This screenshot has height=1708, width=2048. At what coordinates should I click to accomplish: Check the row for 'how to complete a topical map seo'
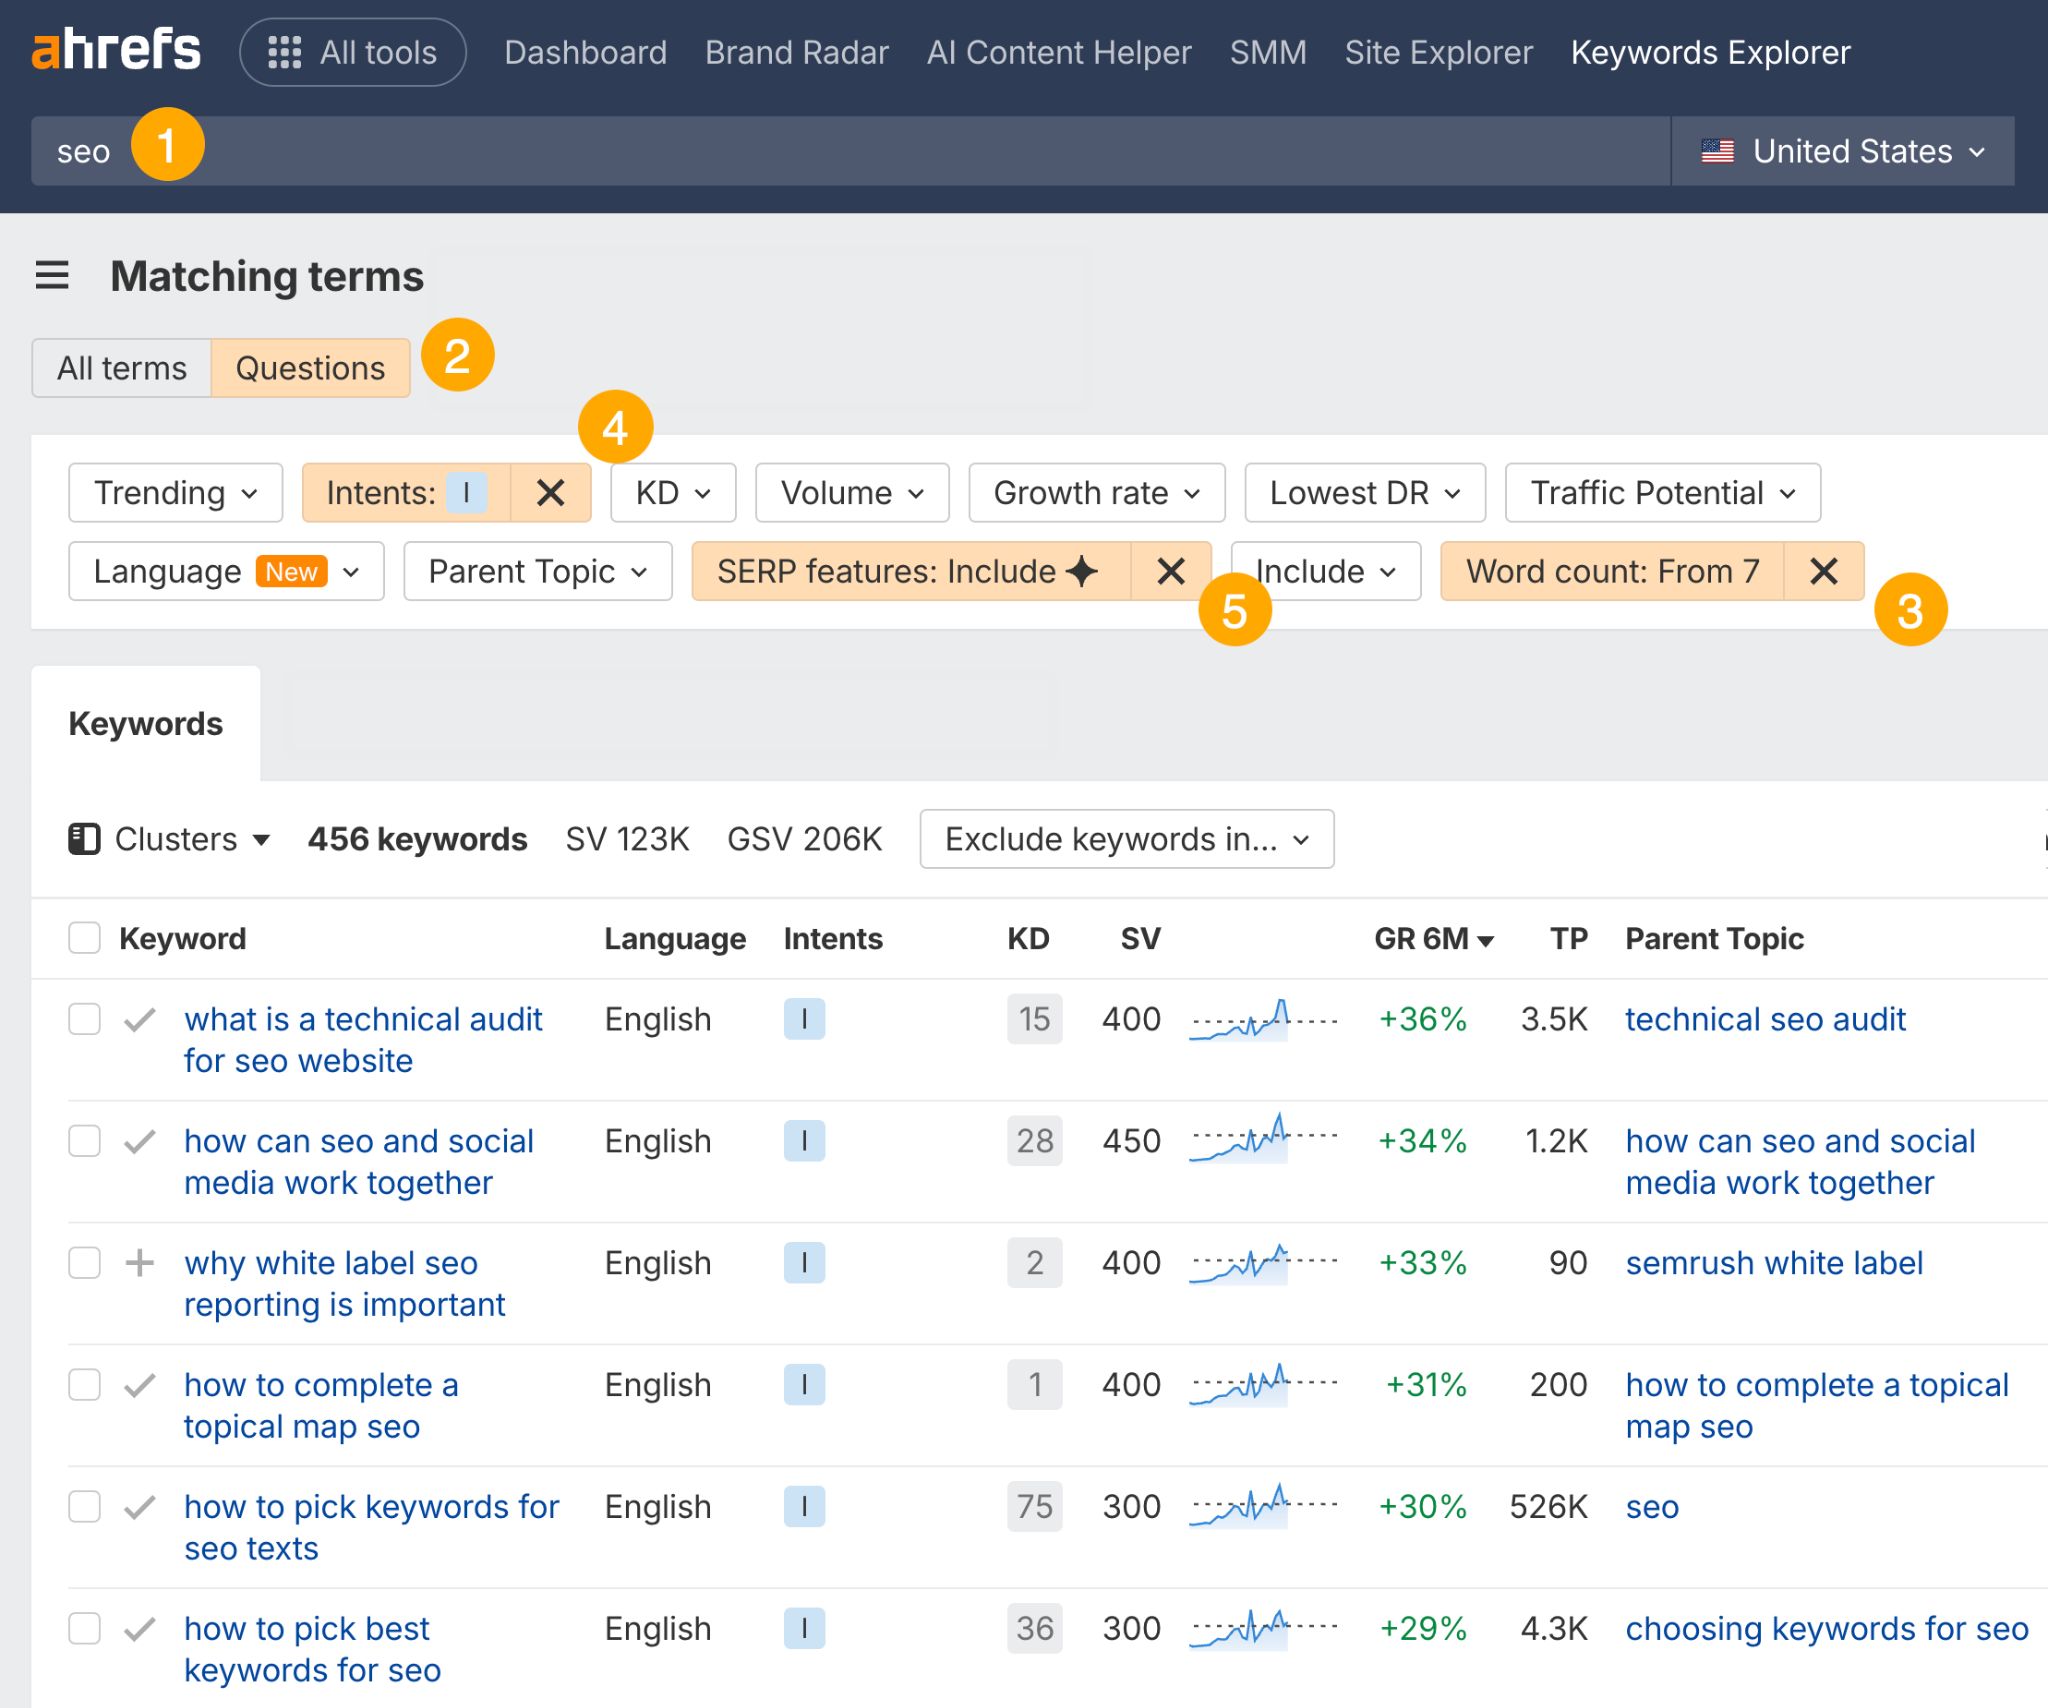tap(84, 1385)
